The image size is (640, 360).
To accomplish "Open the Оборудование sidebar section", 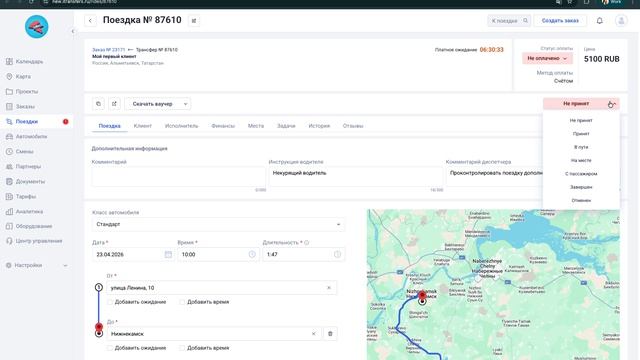I will (x=29, y=226).
